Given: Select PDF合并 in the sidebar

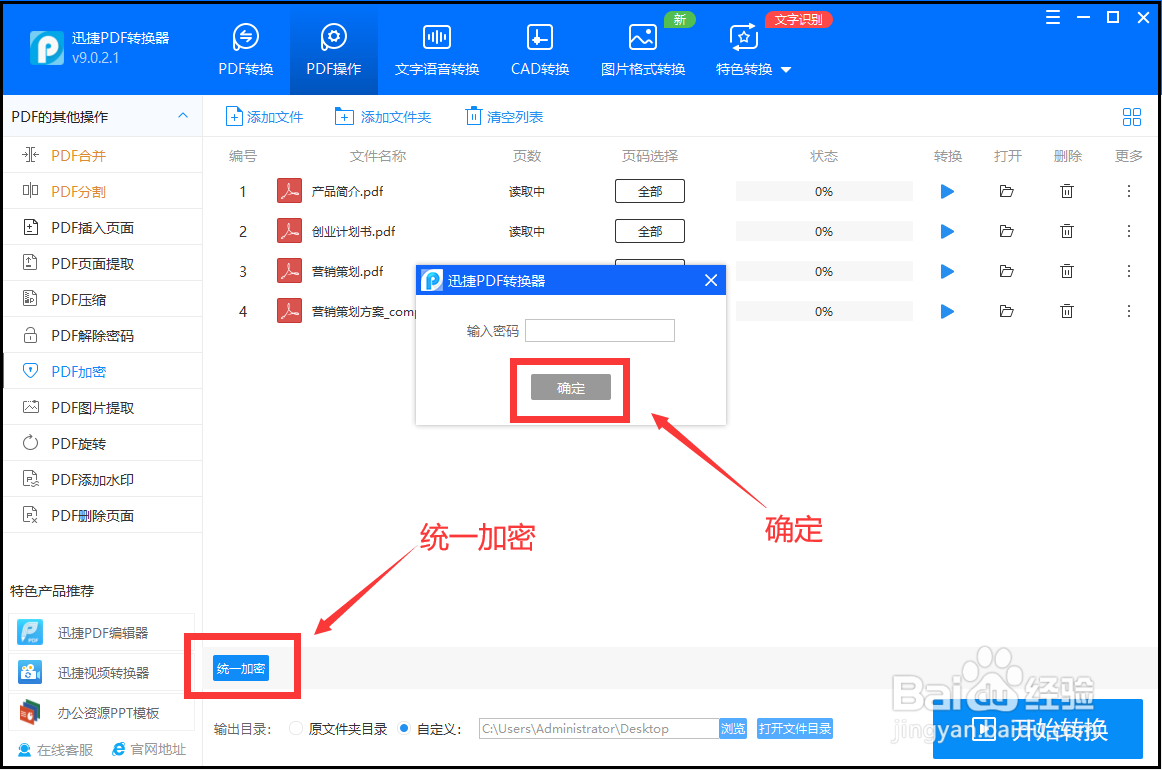Looking at the screenshot, I should (x=102, y=155).
